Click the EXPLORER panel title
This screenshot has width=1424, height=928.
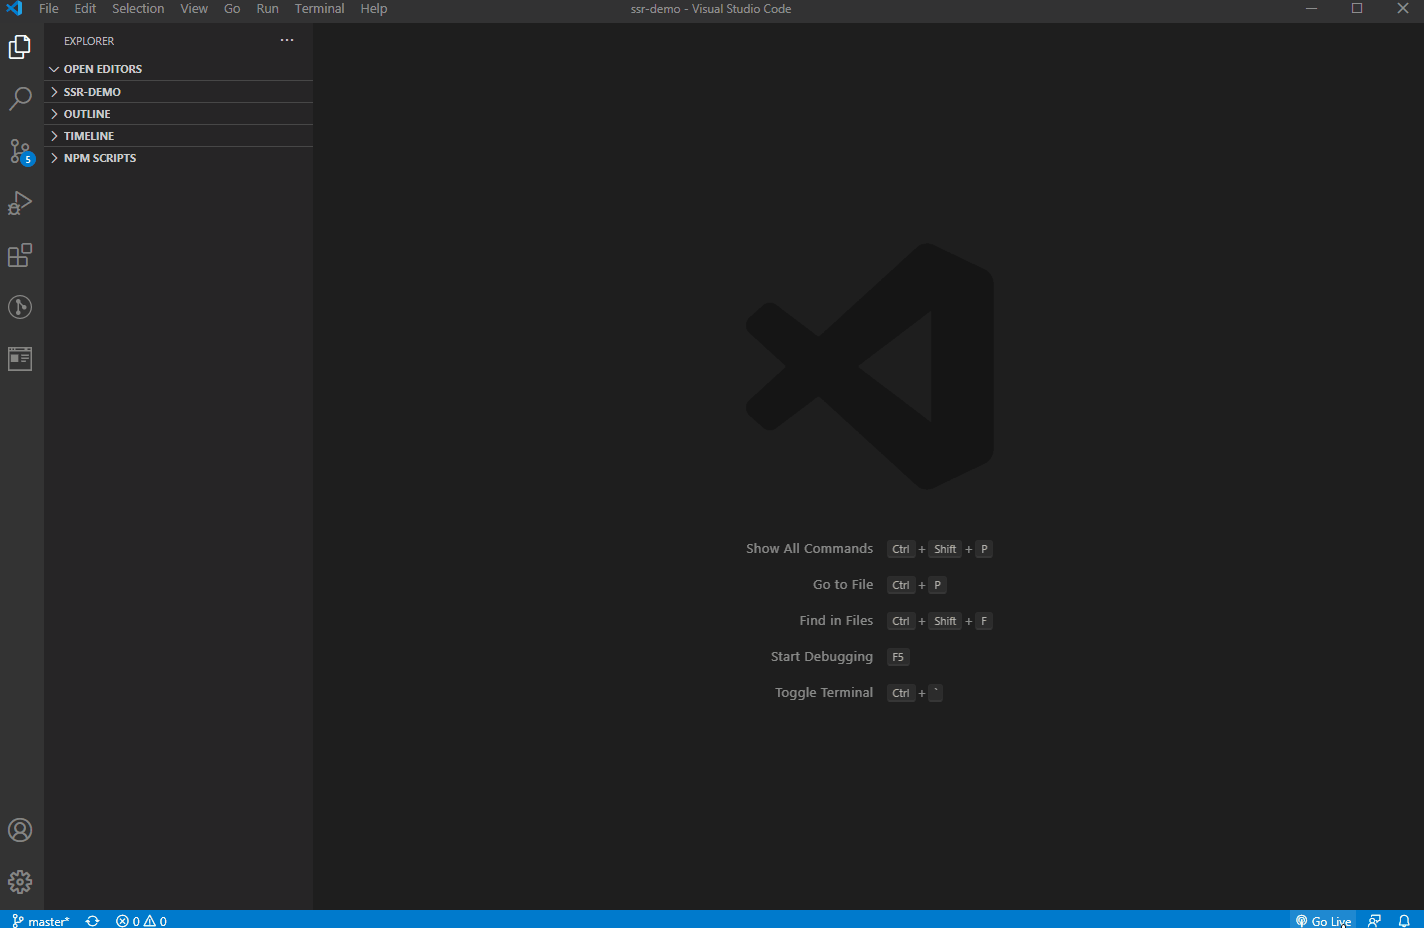(89, 41)
